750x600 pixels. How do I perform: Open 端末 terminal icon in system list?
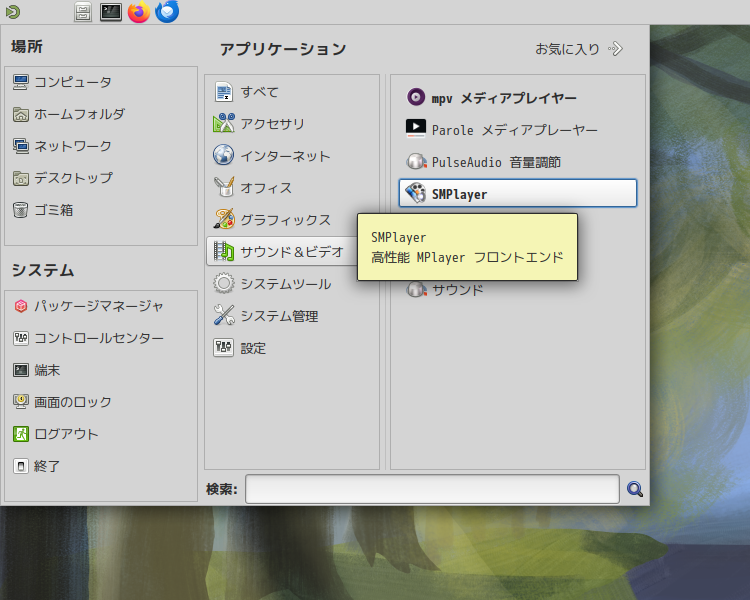coord(21,370)
